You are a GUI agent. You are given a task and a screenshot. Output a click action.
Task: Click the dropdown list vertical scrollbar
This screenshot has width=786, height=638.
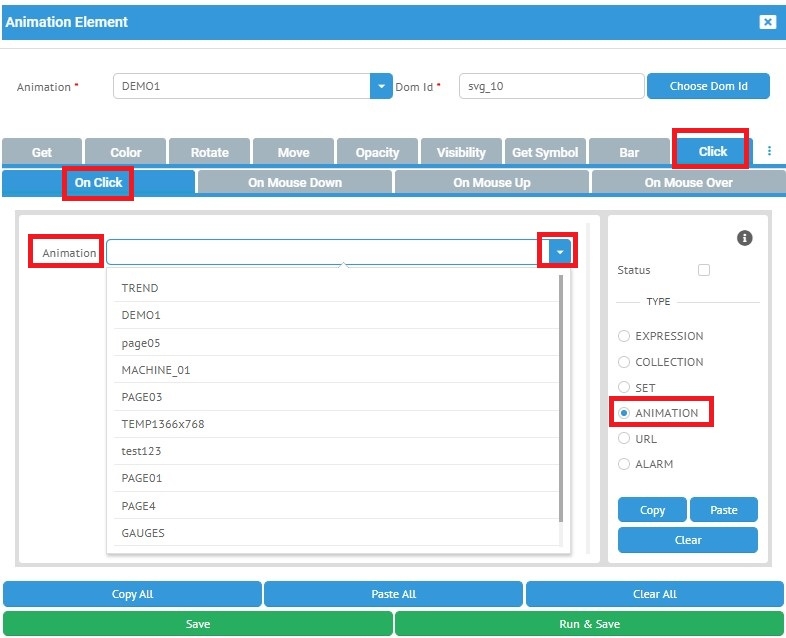[x=562, y=400]
